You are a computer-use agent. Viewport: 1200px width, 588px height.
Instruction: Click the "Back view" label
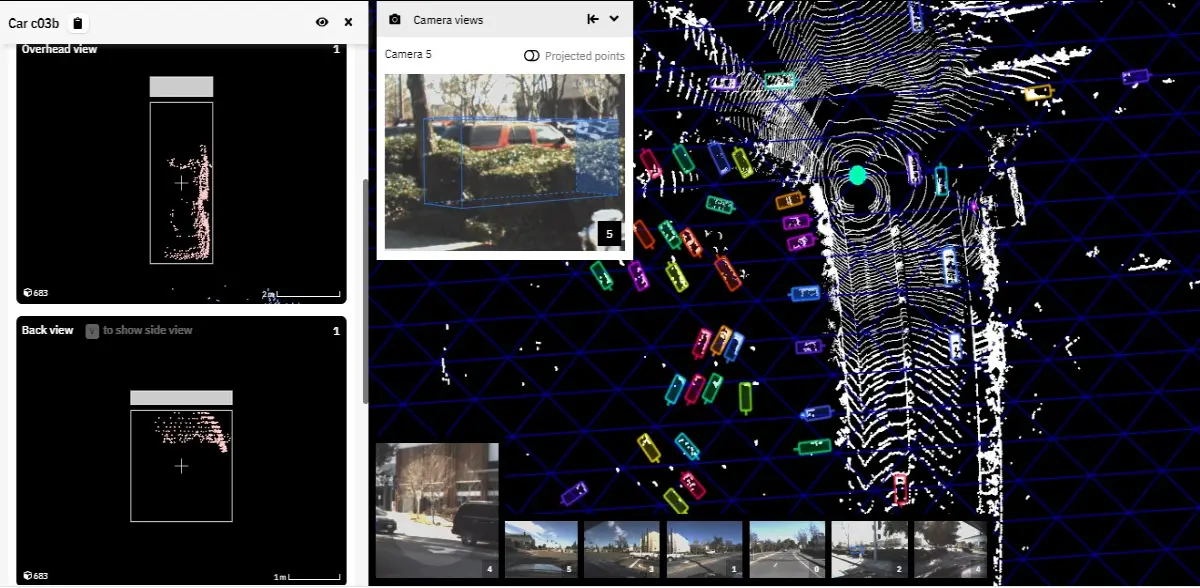coord(47,330)
